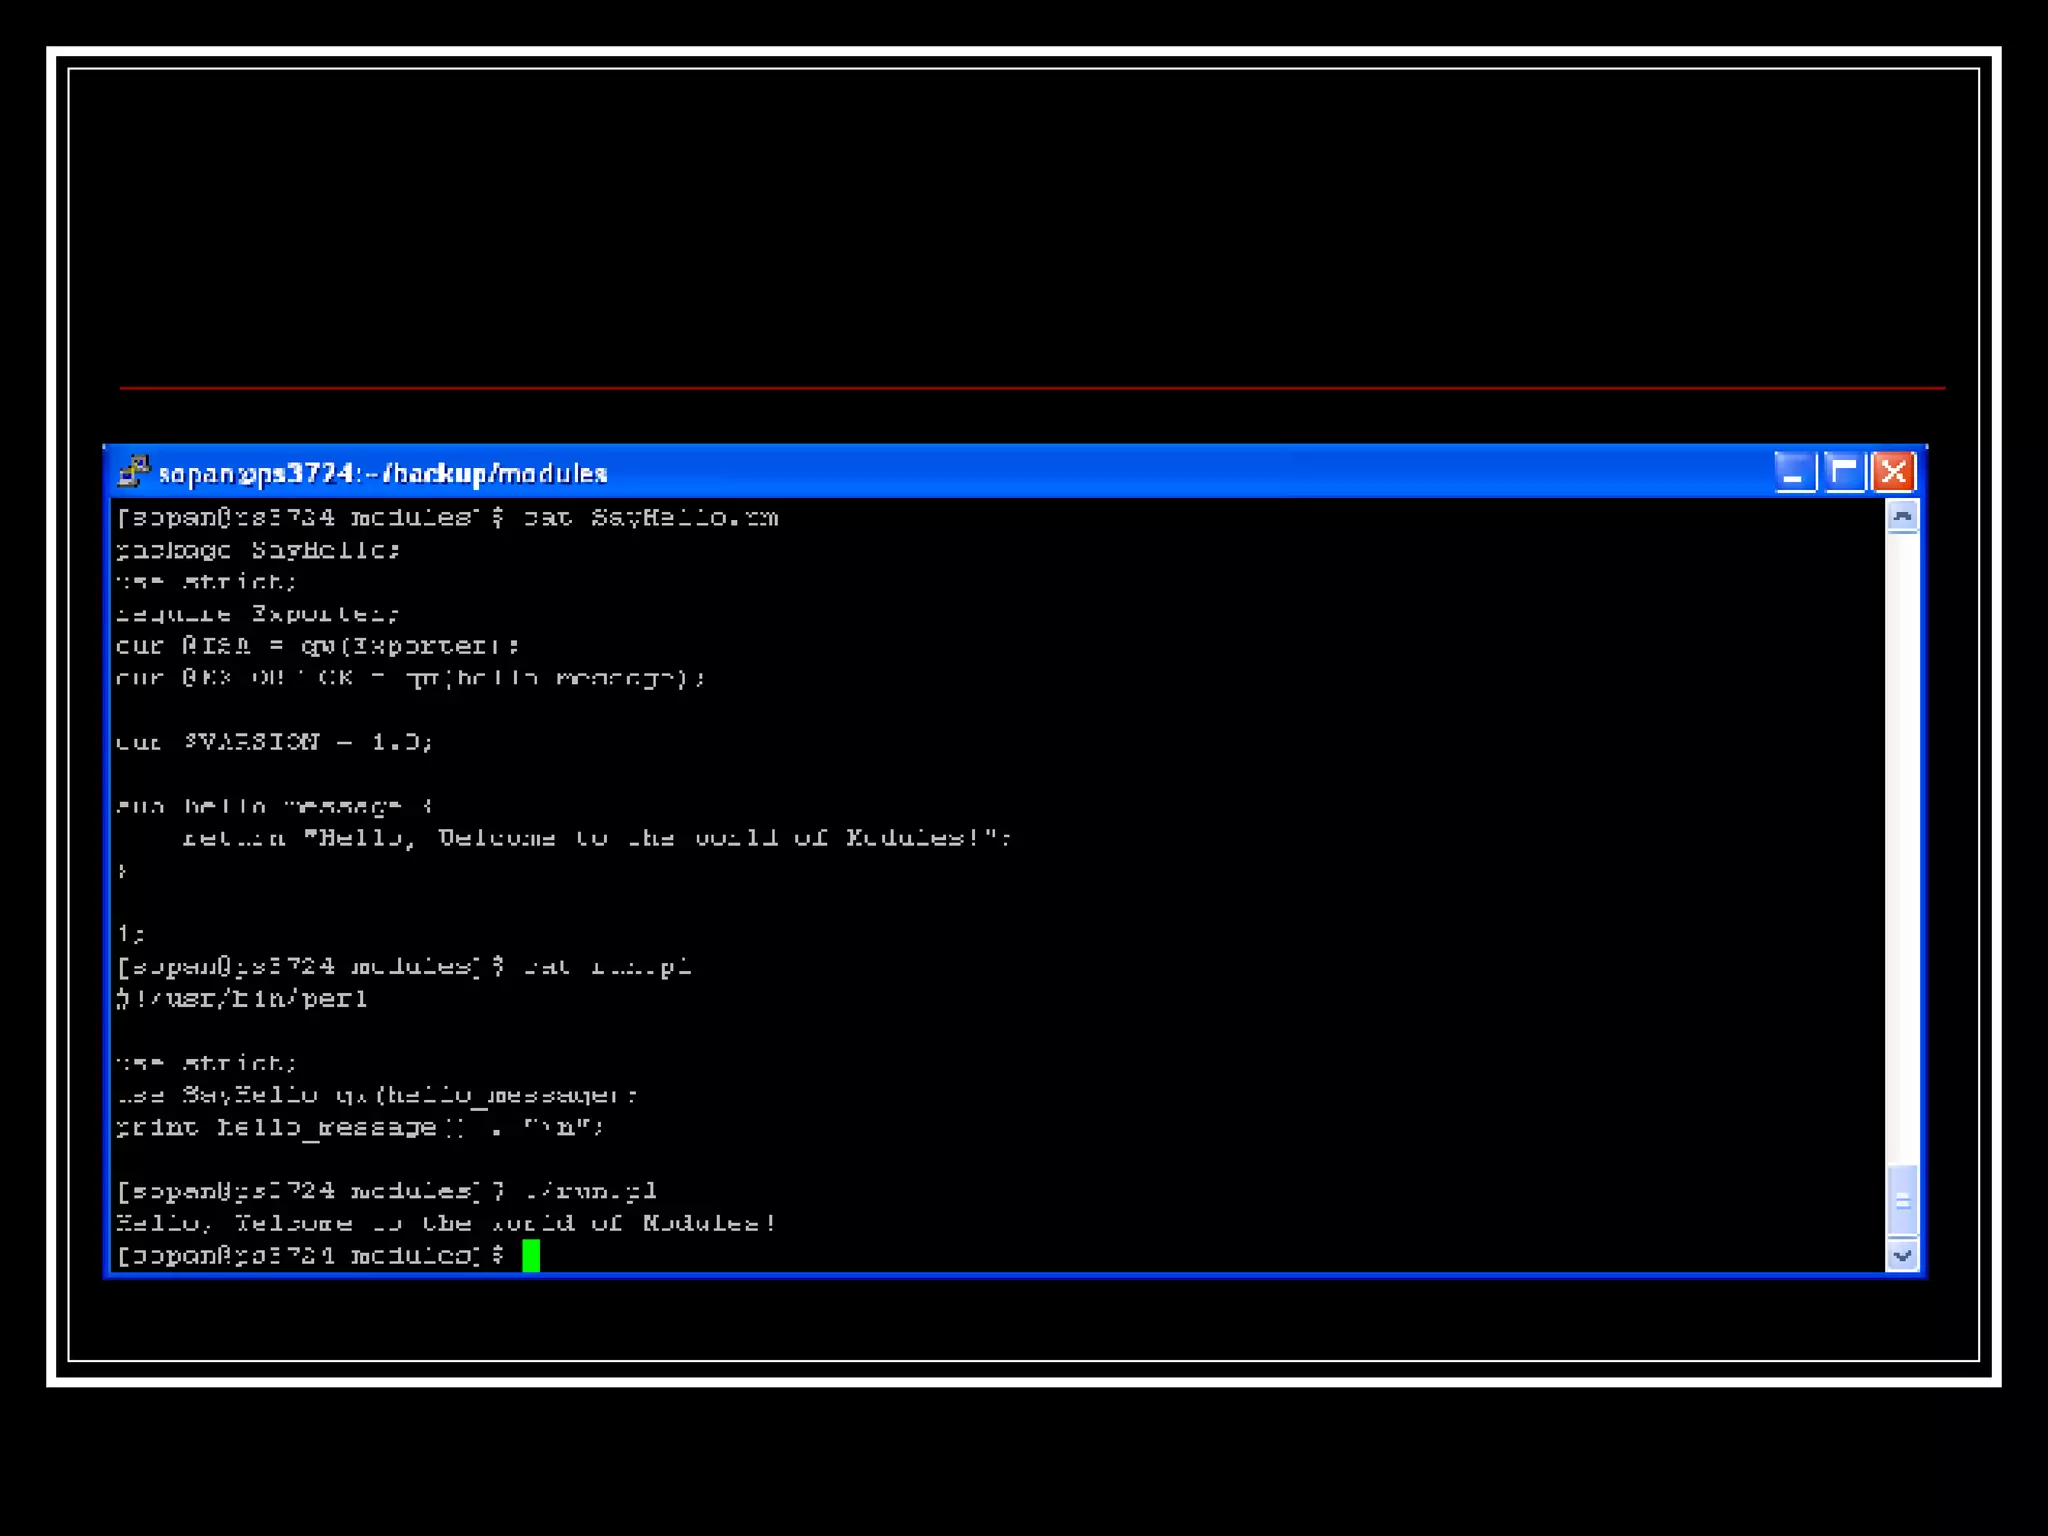Click the scrollbar up arrow
The image size is (2048, 1536).
point(1902,517)
